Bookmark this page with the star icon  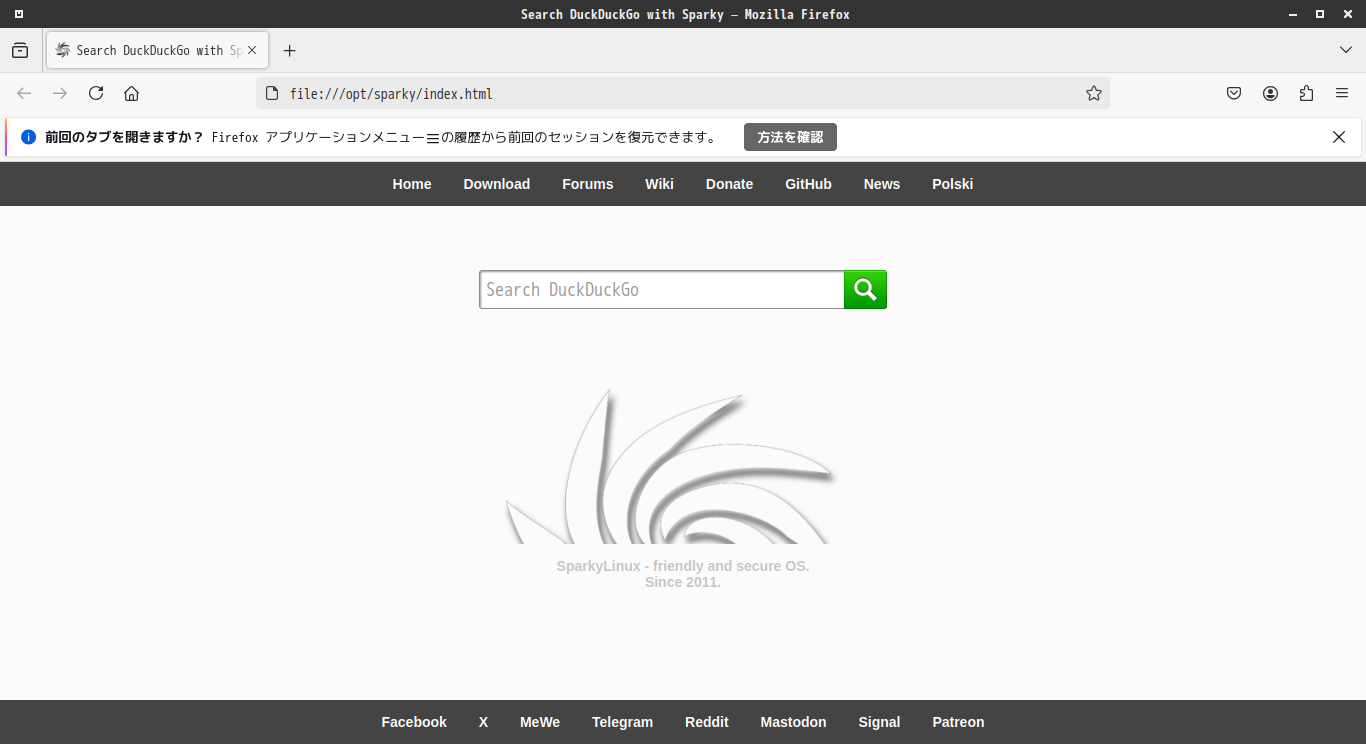click(1094, 93)
